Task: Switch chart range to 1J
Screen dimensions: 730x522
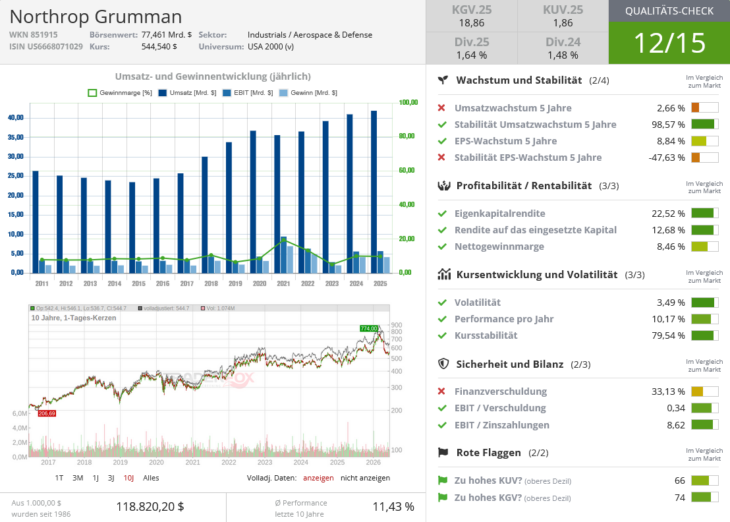Action: pyautogui.click(x=95, y=478)
